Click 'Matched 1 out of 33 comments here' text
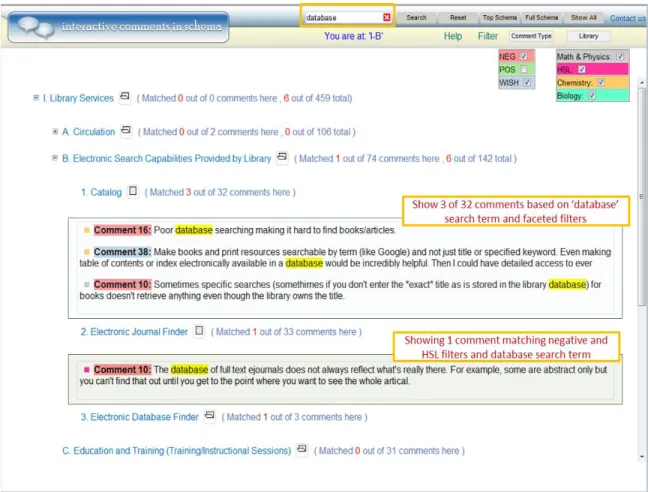Viewport: 648px width, 492px height. (286, 332)
